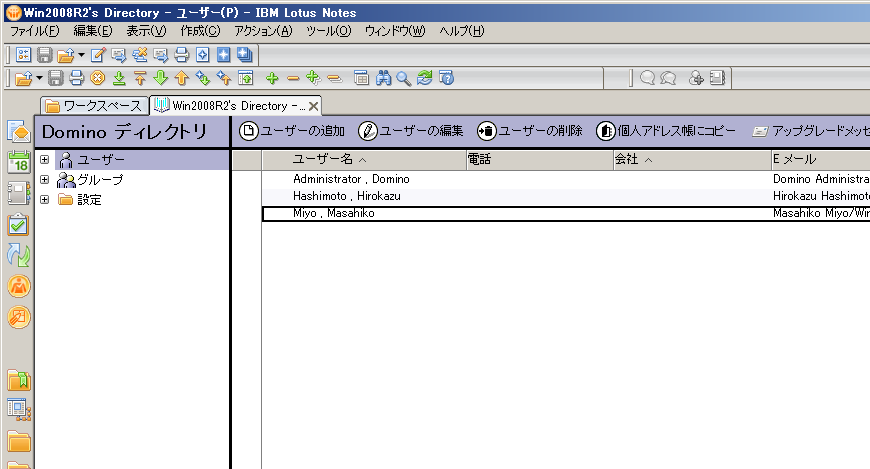
Task: Click the E メール column header
Action: tap(821, 160)
